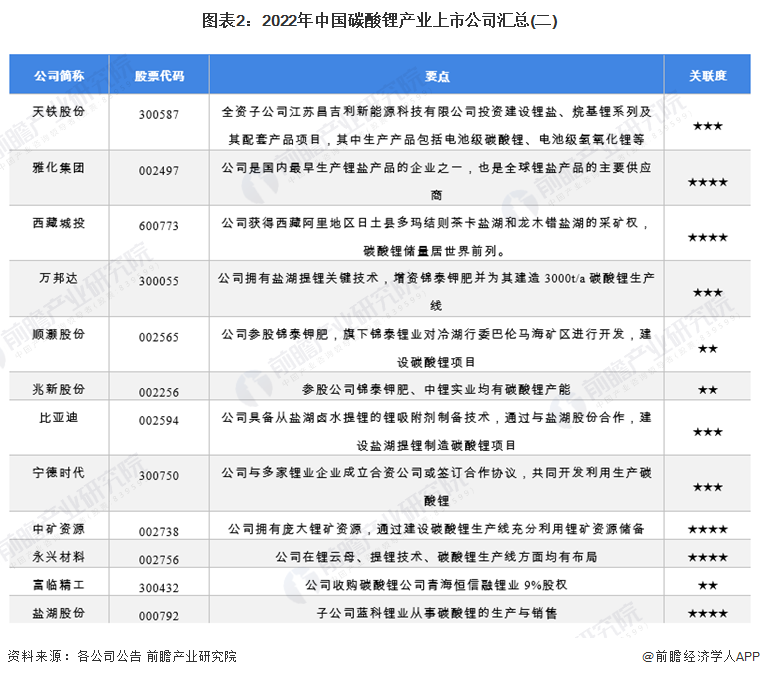760x677 pixels.
Task: Click the star rating for 雅化集团
Action: [x=708, y=182]
